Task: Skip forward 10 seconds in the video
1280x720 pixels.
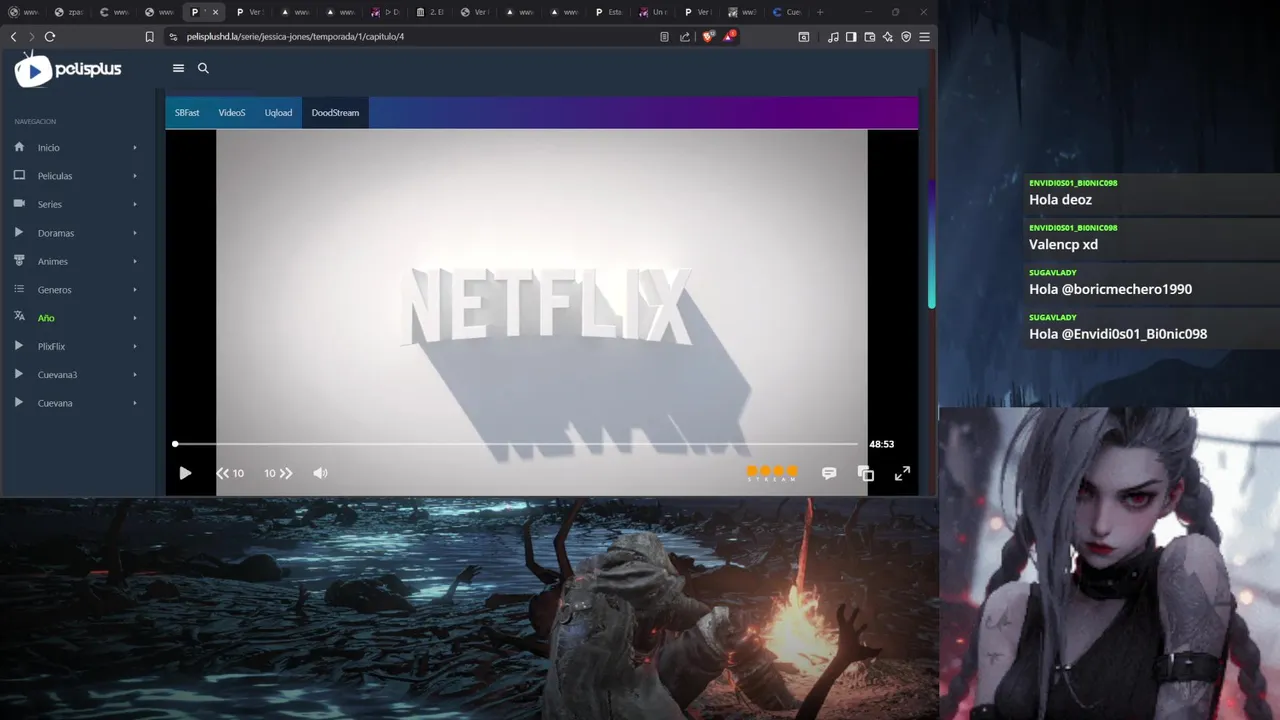Action: [x=278, y=473]
